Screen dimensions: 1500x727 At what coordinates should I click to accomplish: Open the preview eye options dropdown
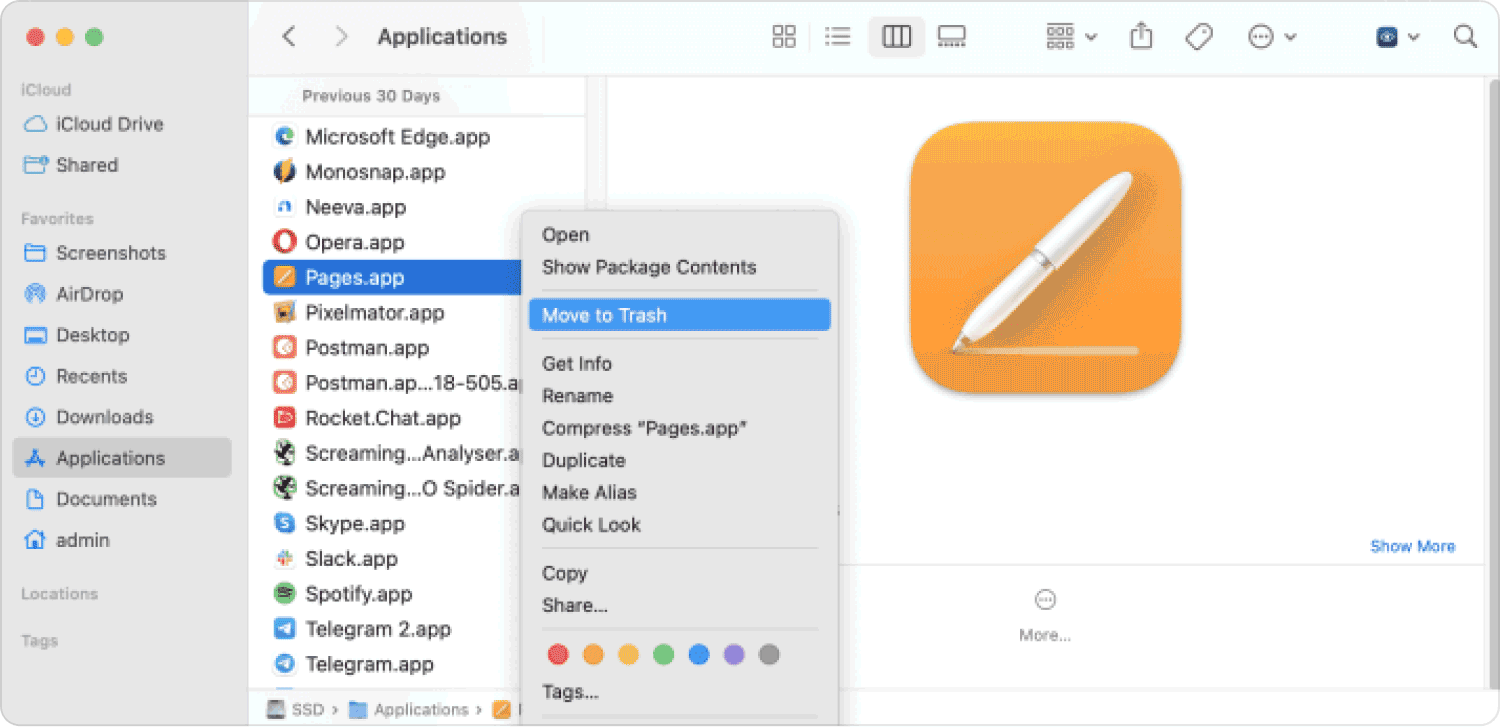(1398, 37)
